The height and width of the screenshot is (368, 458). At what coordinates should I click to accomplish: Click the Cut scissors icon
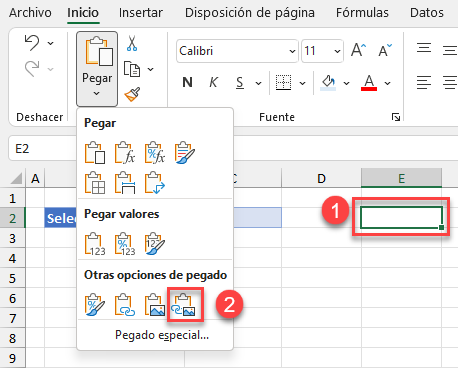coord(132,44)
